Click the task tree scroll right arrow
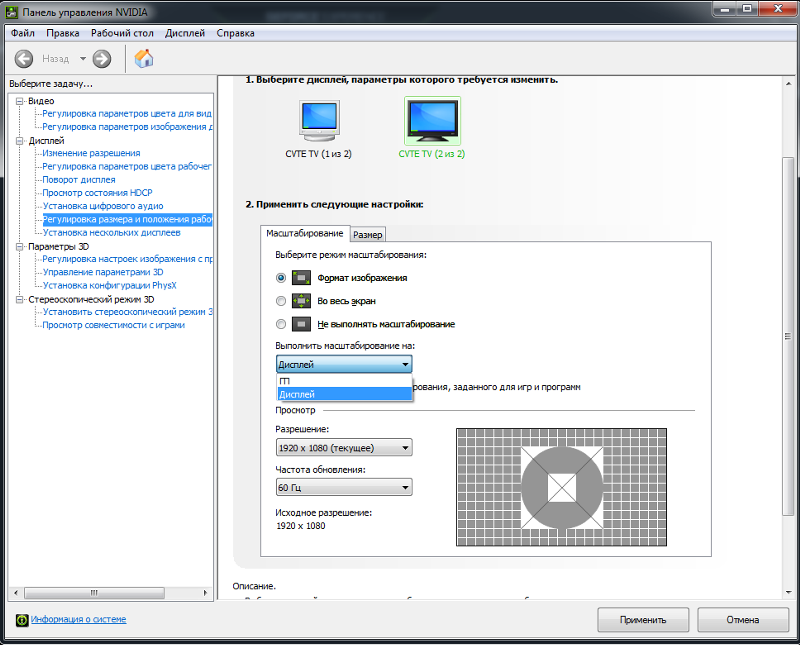This screenshot has width=800, height=645. point(205,593)
